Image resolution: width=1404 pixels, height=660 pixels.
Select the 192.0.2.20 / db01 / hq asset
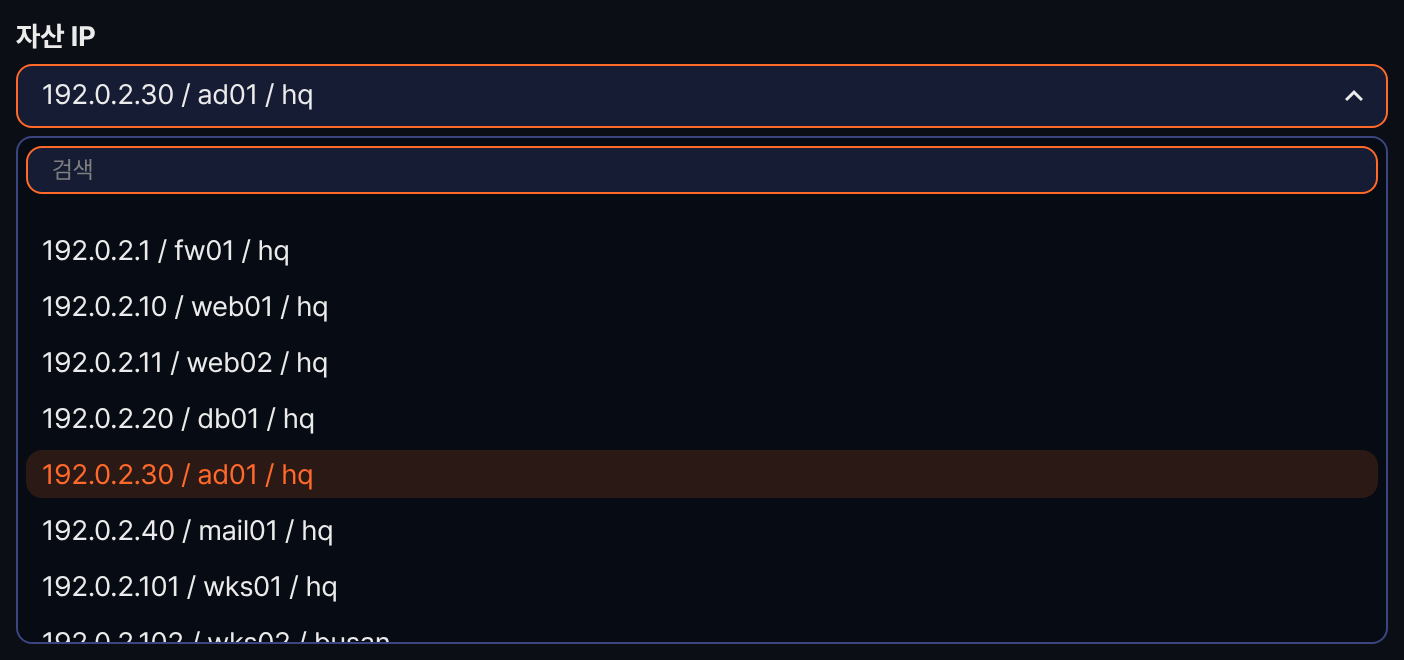(702, 418)
